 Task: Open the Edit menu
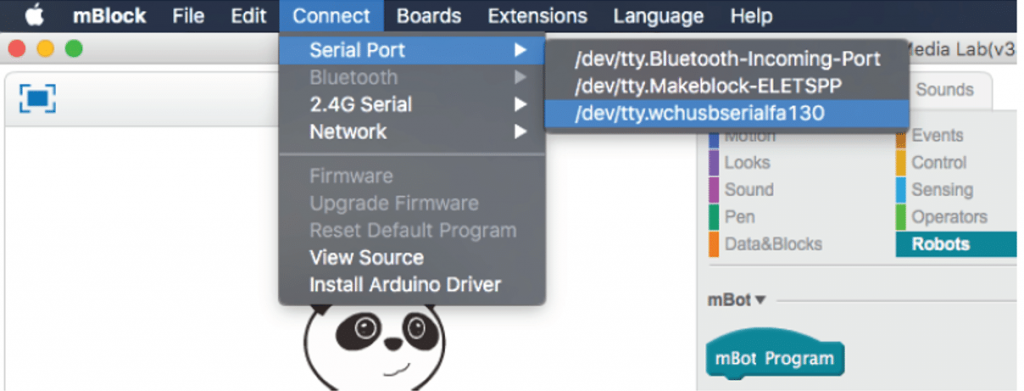tap(248, 16)
